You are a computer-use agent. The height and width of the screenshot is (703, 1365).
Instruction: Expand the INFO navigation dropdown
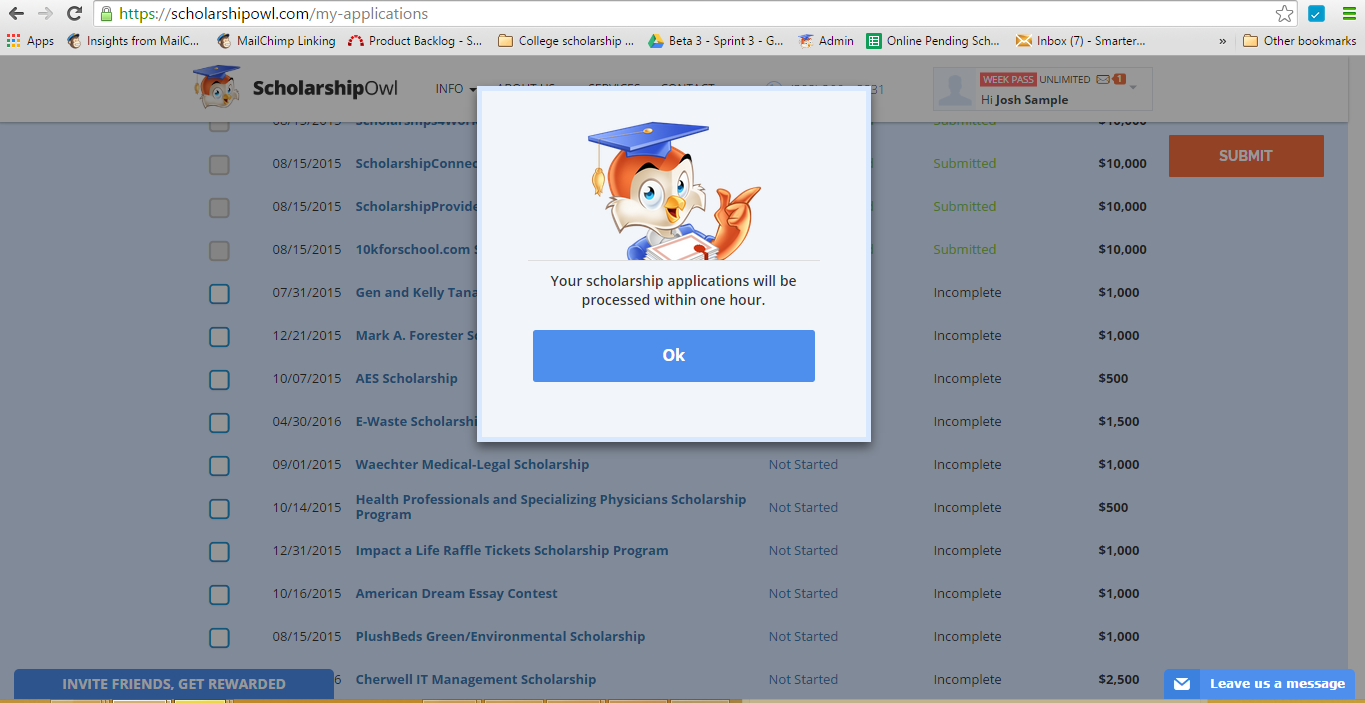(452, 88)
